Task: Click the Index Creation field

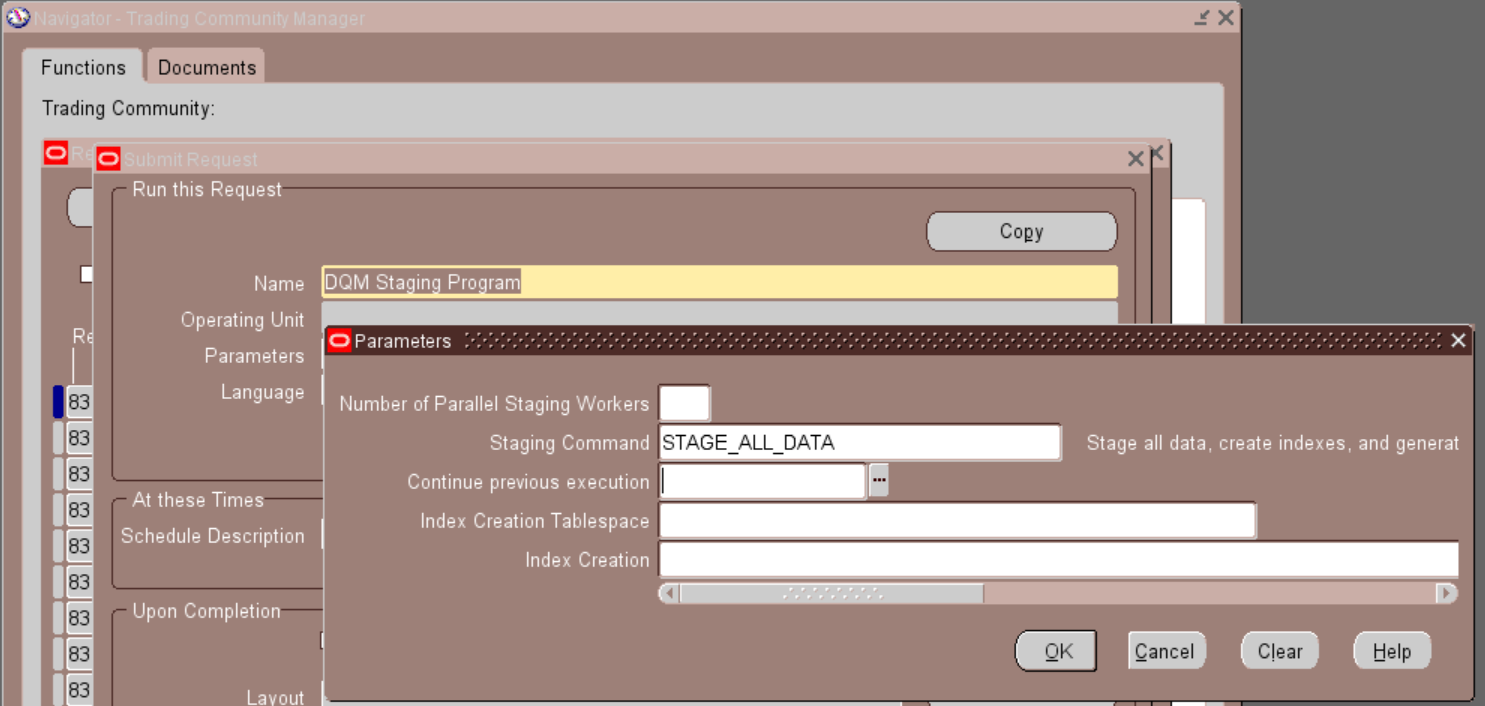Action: pyautogui.click(x=1058, y=559)
